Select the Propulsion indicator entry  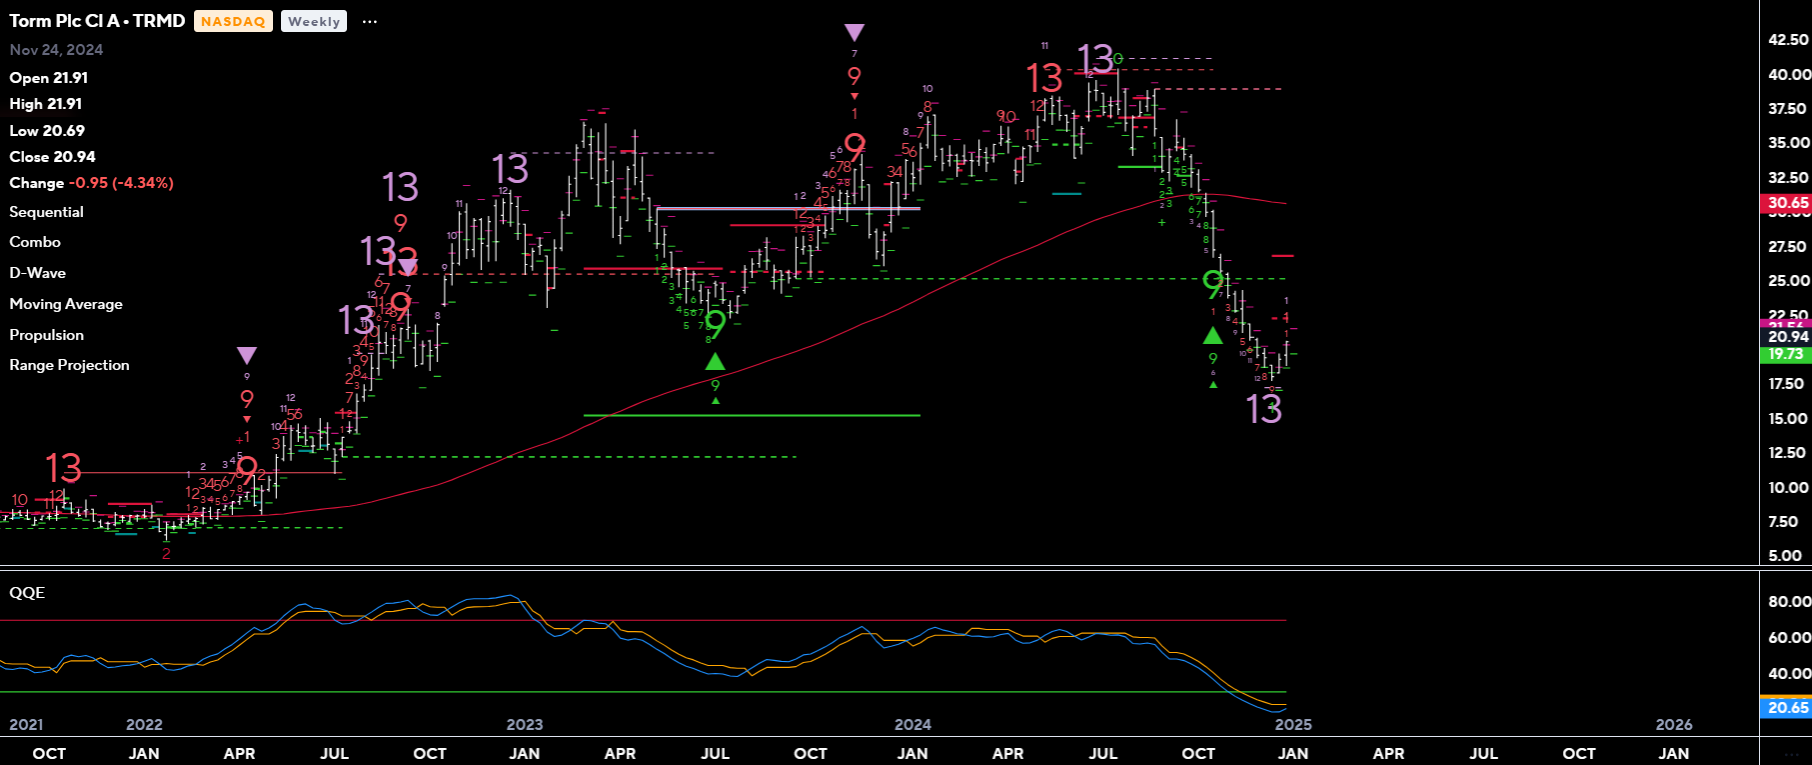(47, 335)
